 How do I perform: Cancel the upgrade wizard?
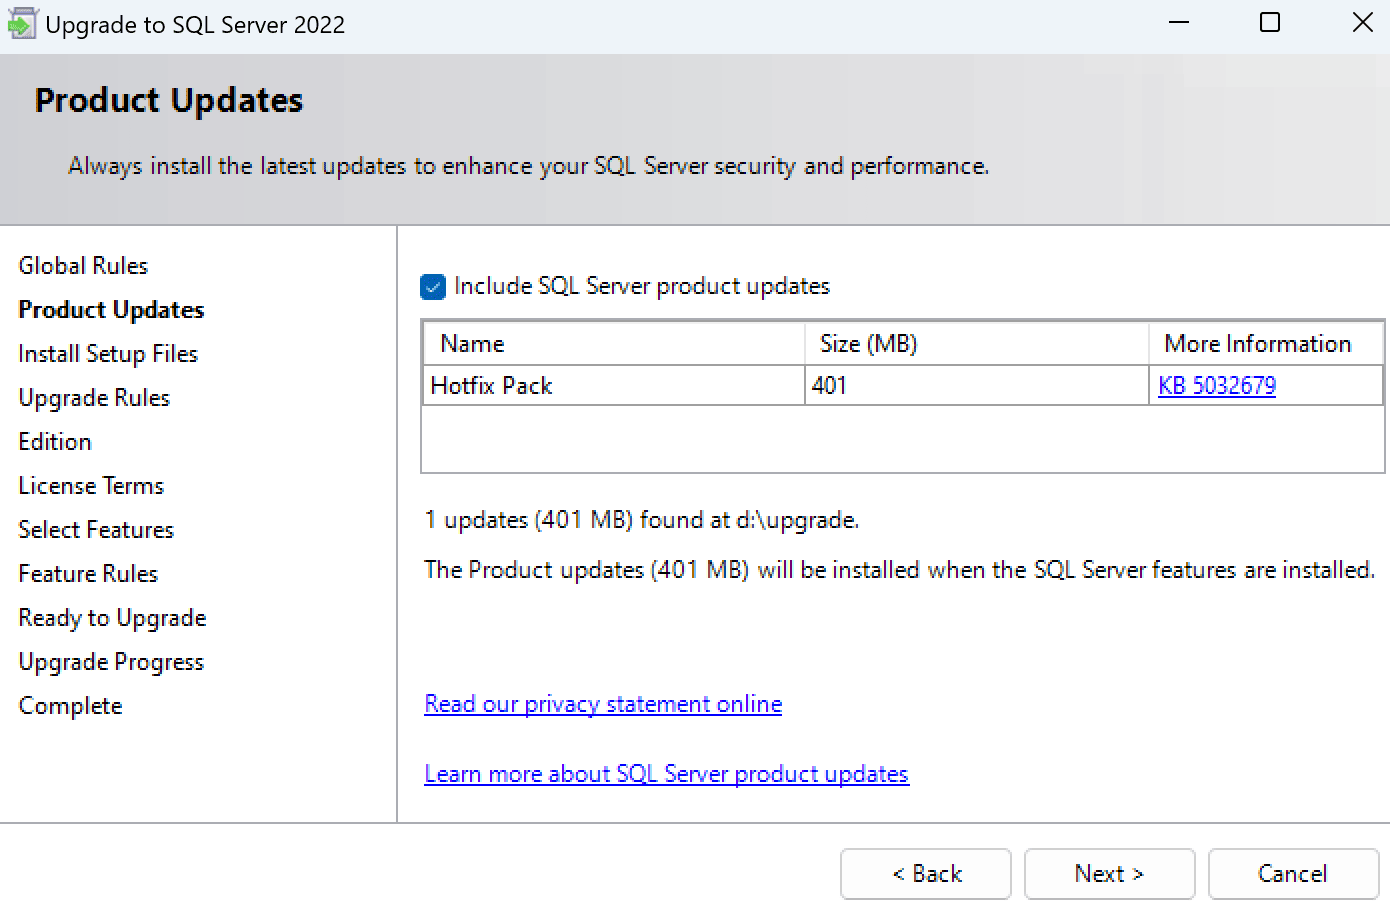click(x=1293, y=874)
